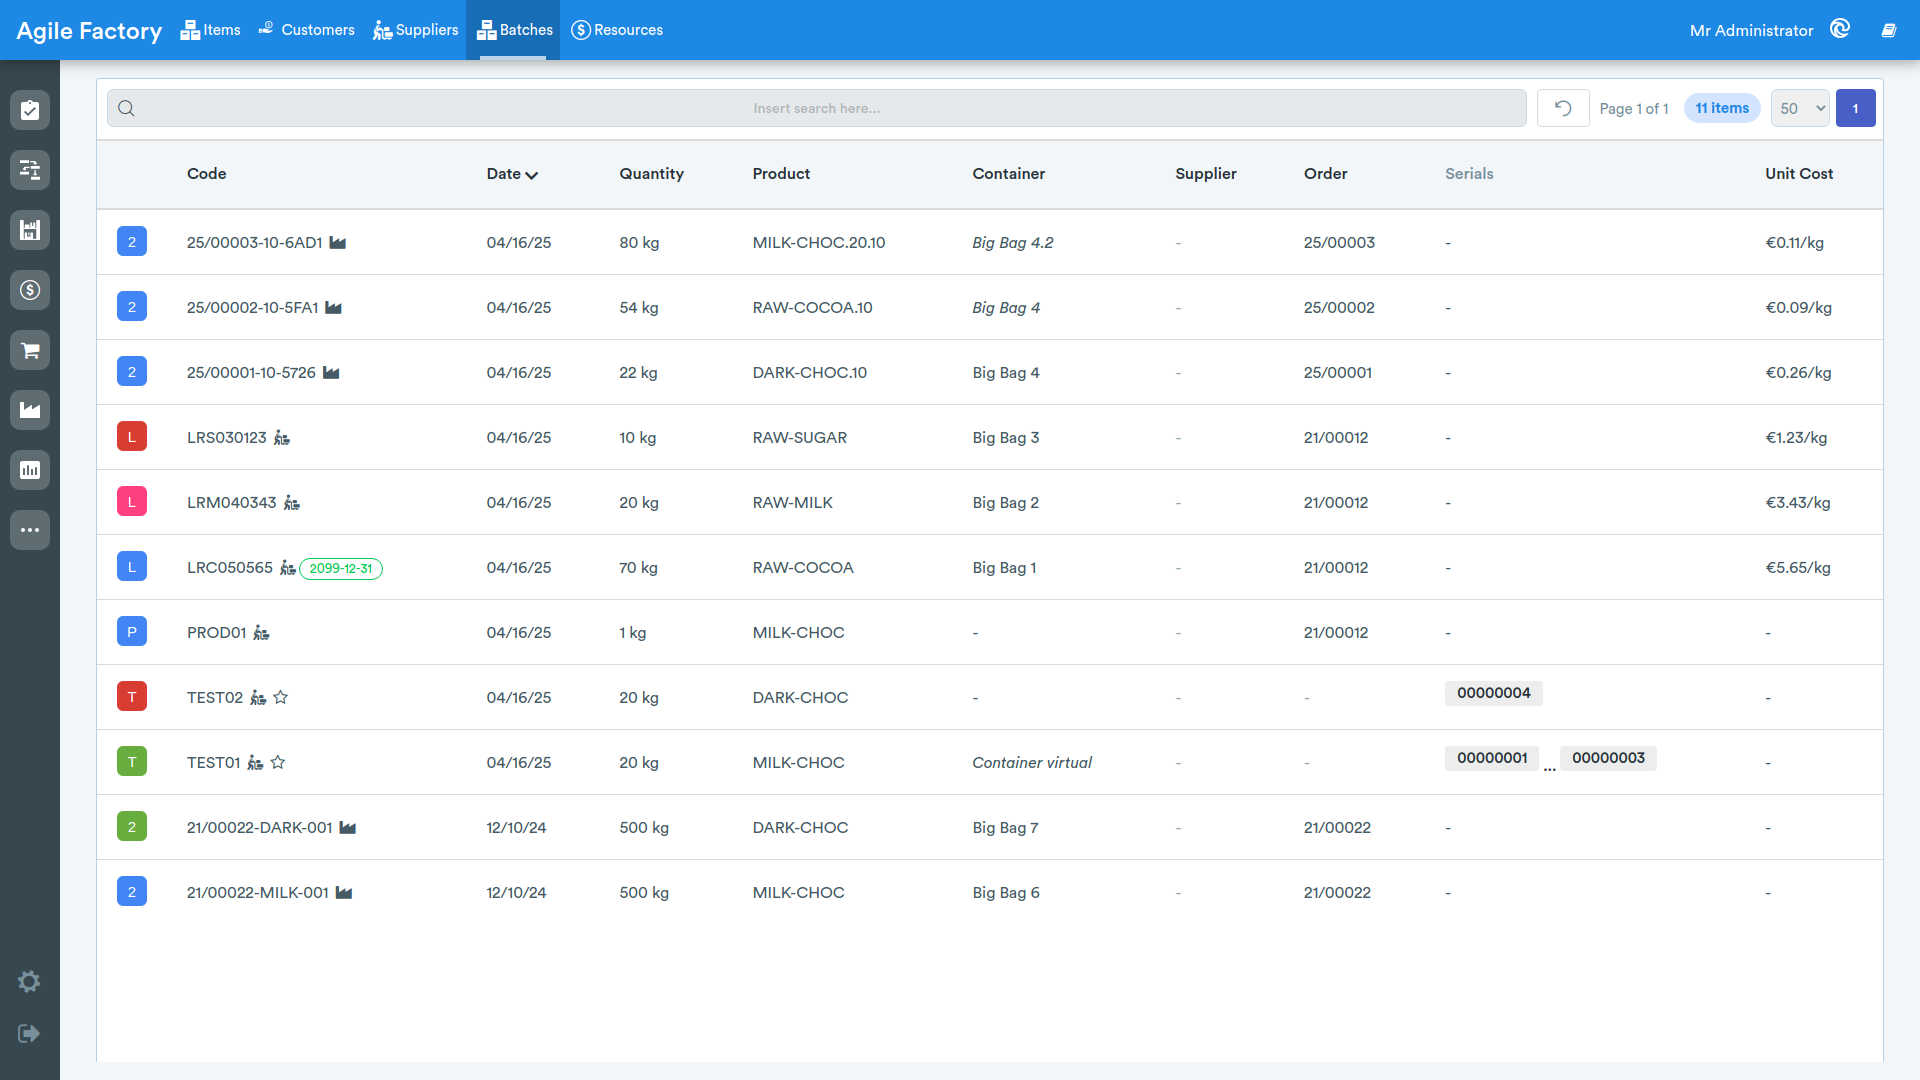This screenshot has width=1920, height=1080.
Task: Go to page 1 button
Action: click(1856, 108)
